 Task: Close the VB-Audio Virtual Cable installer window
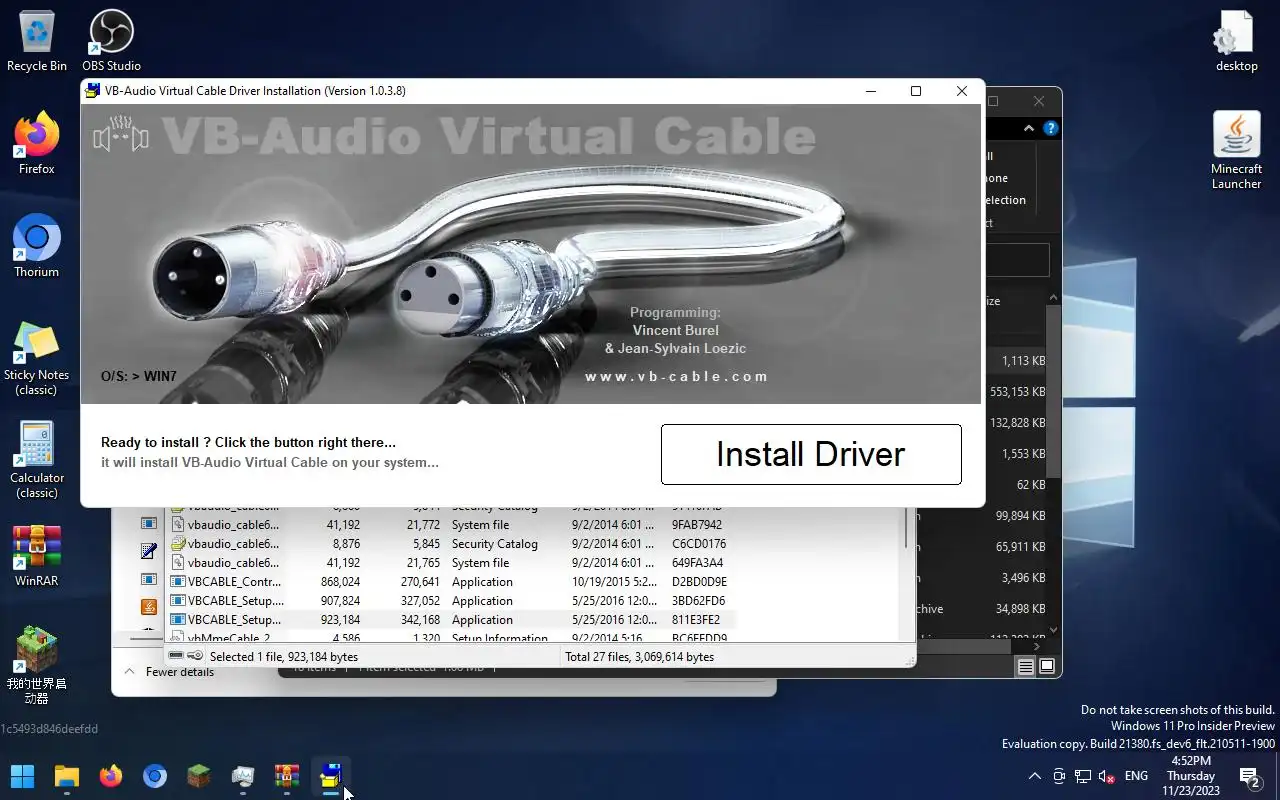962,91
